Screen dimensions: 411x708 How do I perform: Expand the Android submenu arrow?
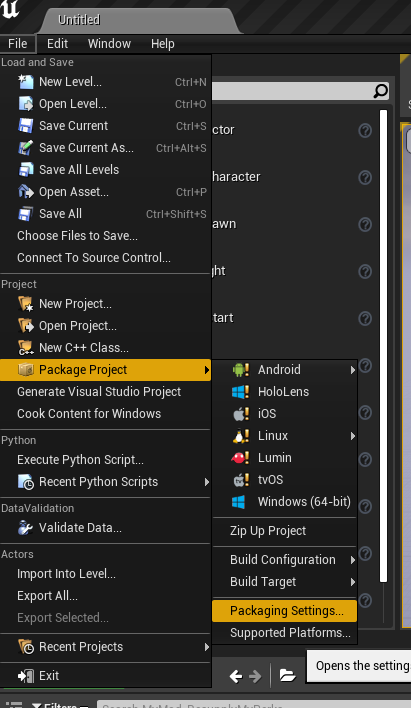click(353, 370)
